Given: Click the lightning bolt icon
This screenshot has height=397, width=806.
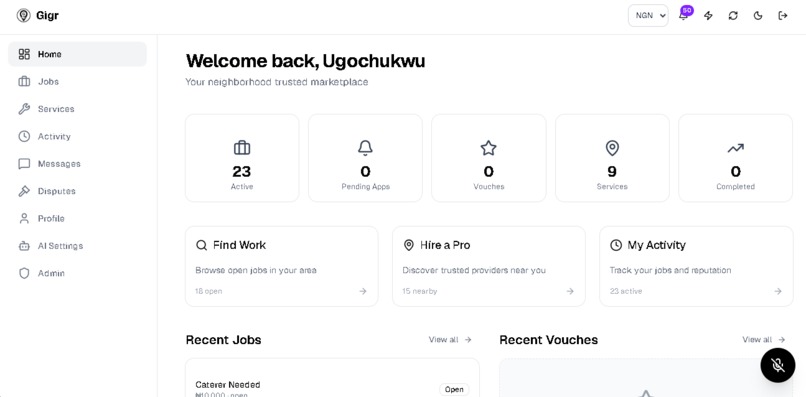Looking at the screenshot, I should pos(708,15).
